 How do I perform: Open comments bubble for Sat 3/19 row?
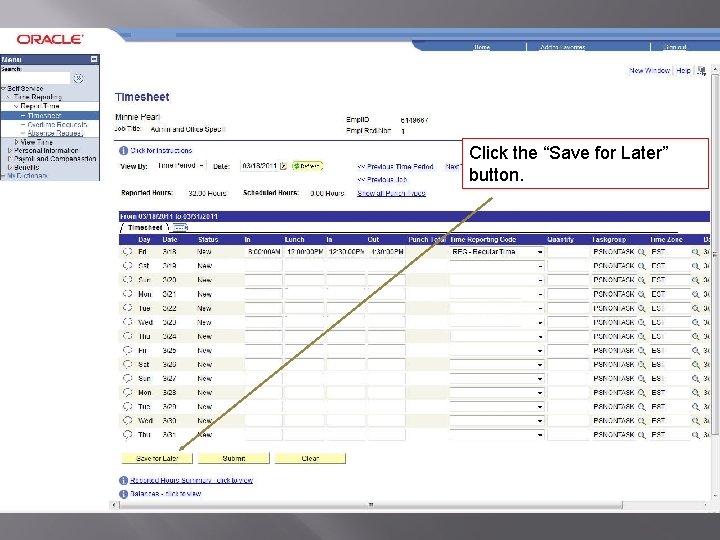pos(128,265)
